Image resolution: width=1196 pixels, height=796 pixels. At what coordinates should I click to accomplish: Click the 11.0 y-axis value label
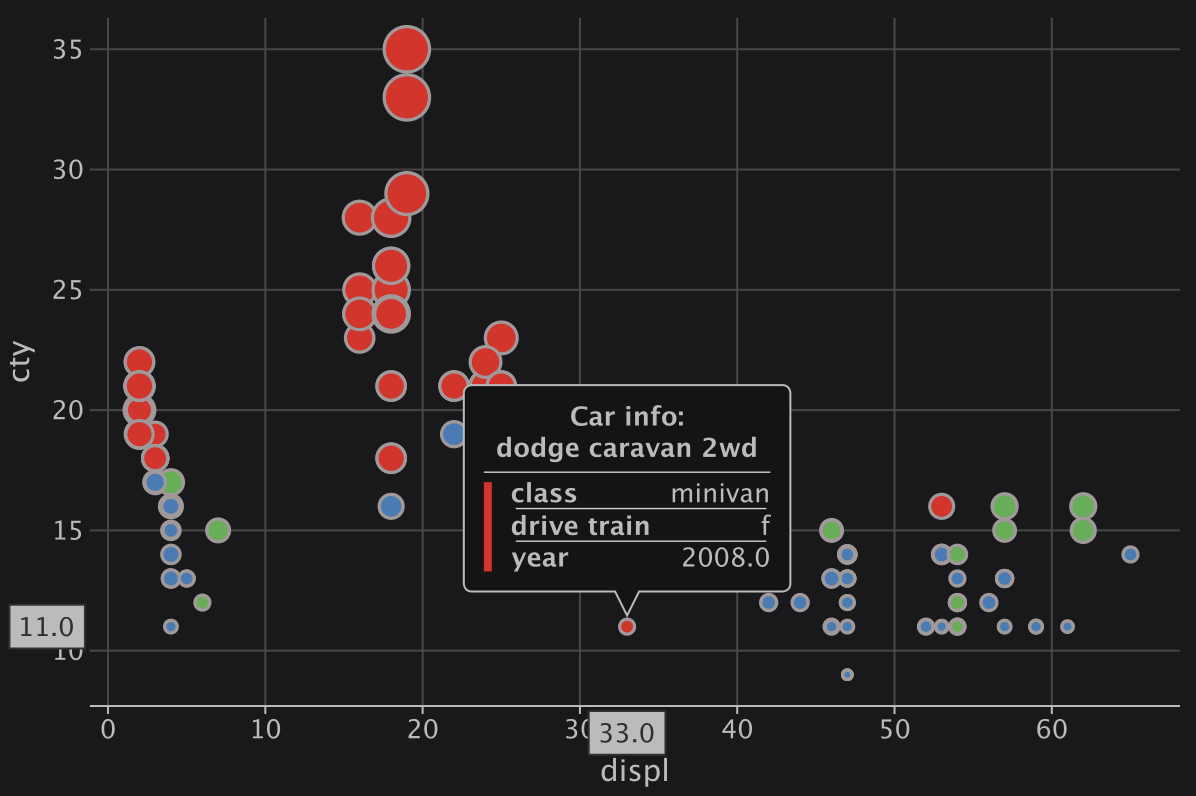tap(47, 627)
